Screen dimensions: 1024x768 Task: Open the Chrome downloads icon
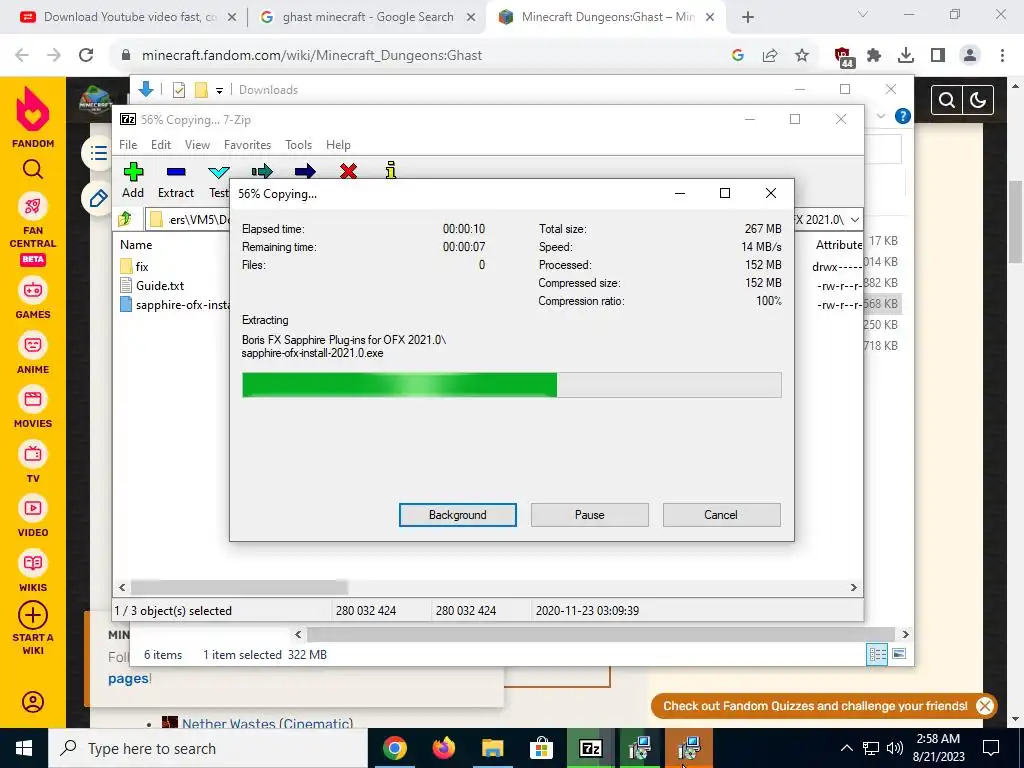[x=906, y=56]
